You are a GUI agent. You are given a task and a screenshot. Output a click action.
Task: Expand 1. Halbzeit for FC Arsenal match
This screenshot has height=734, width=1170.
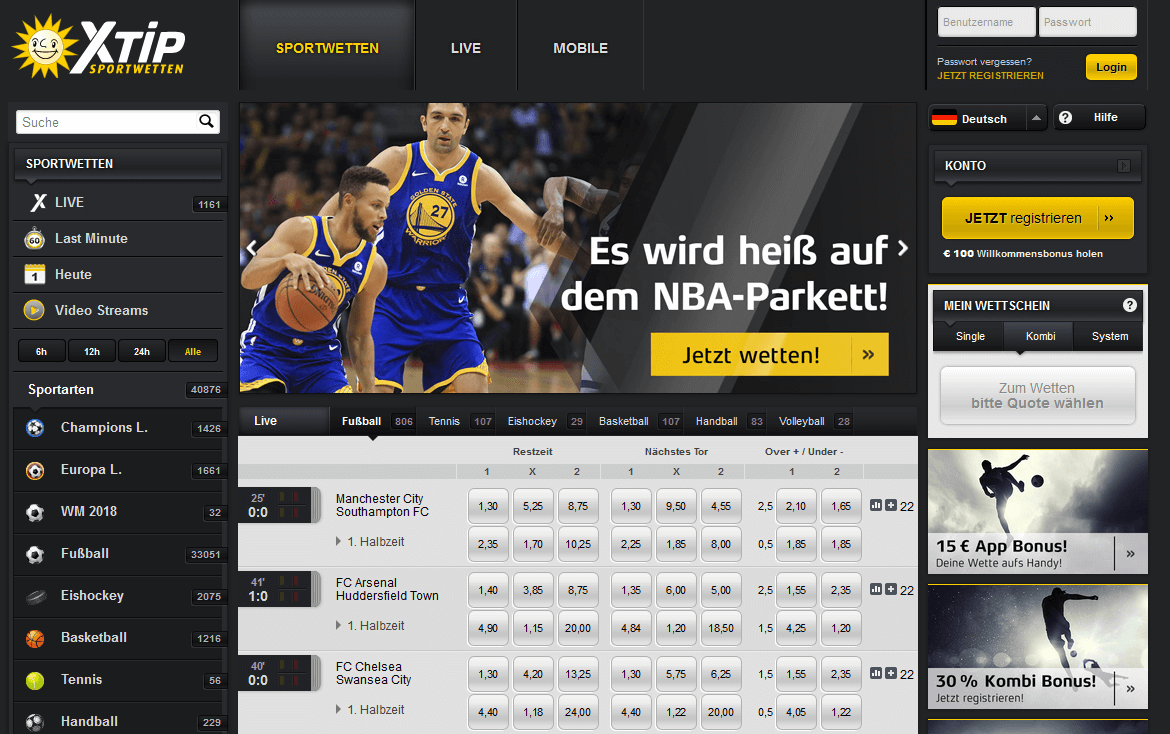pyautogui.click(x=371, y=626)
